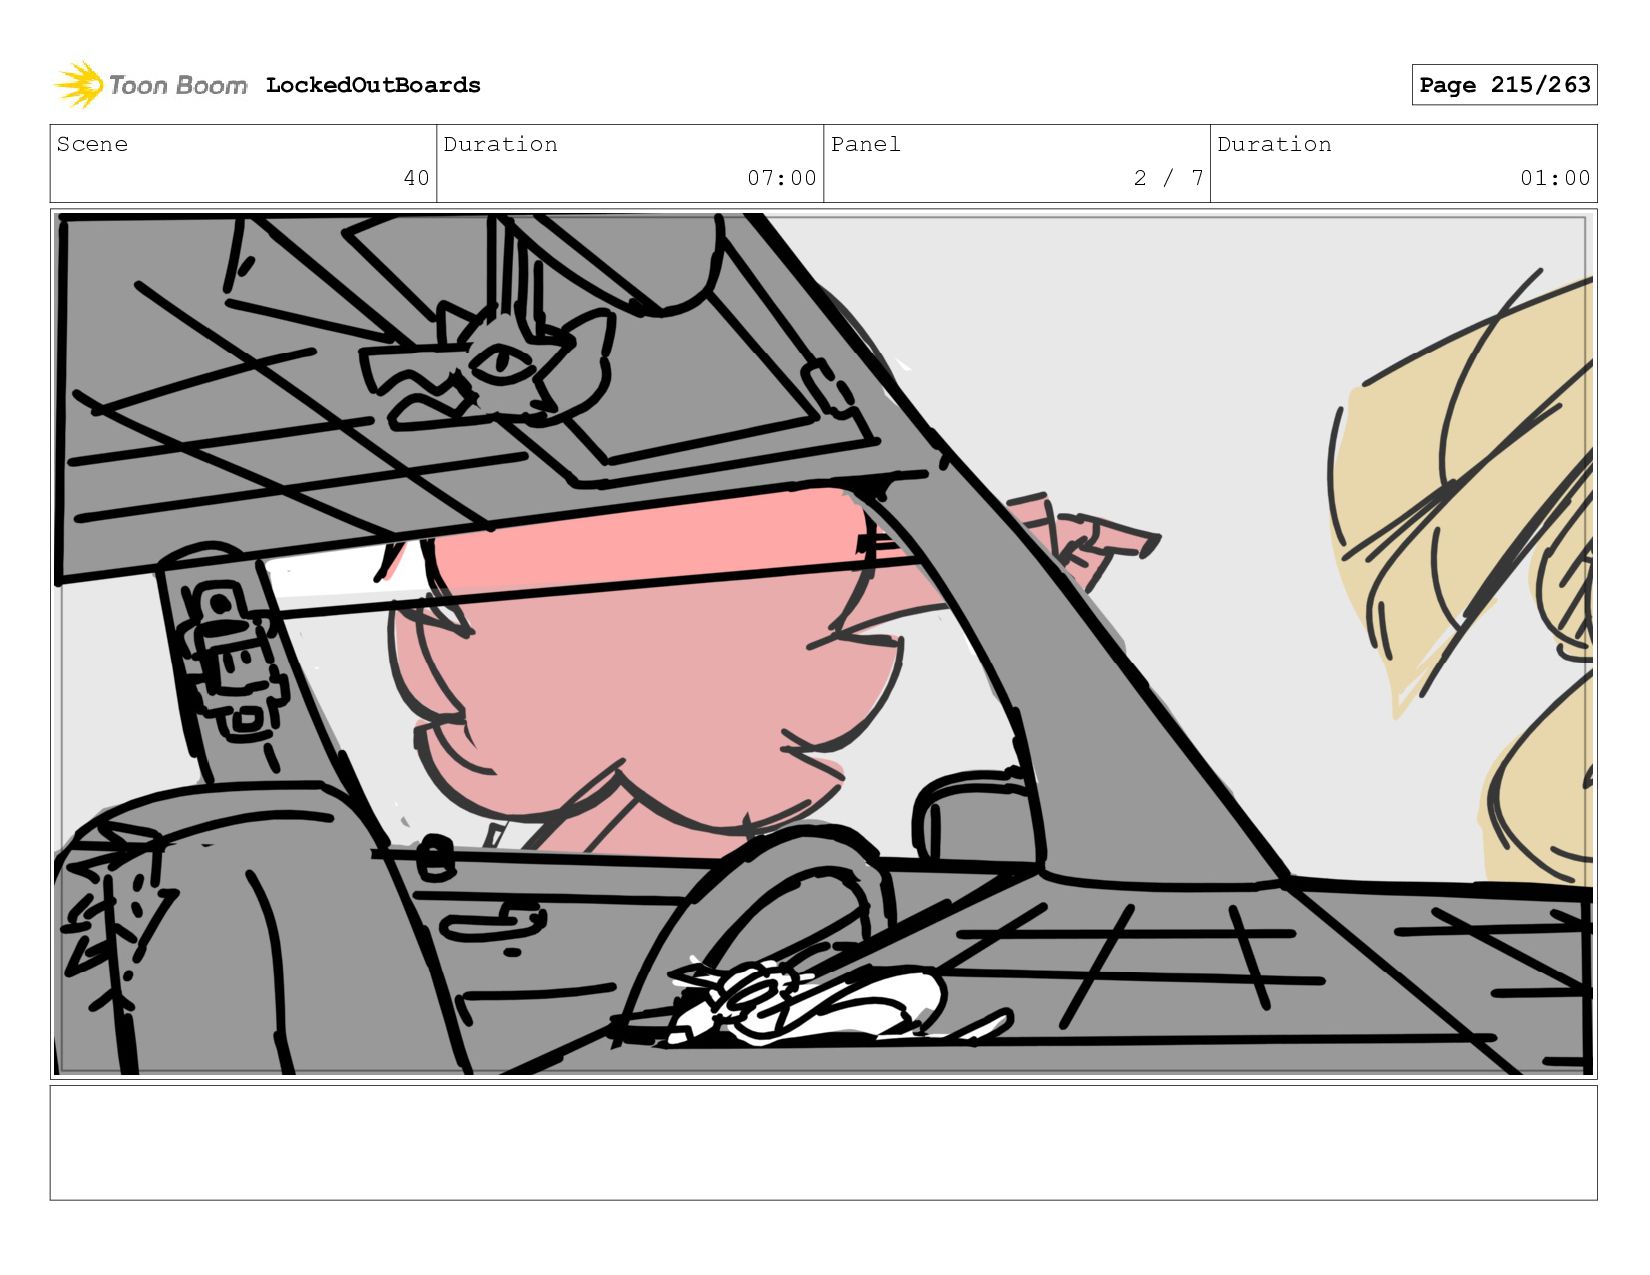Image resolution: width=1650 pixels, height=1275 pixels.
Task: Click the Panel label
Action: click(866, 144)
